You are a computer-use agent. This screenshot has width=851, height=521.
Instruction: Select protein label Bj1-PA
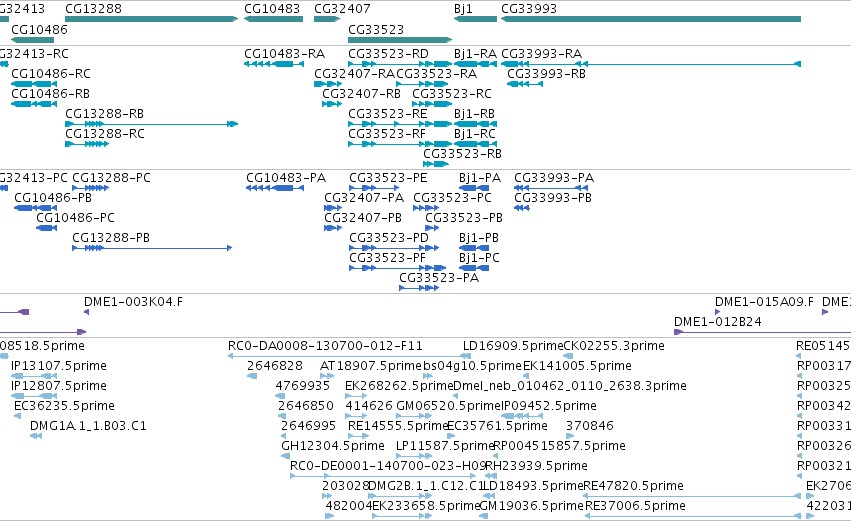tap(480, 178)
